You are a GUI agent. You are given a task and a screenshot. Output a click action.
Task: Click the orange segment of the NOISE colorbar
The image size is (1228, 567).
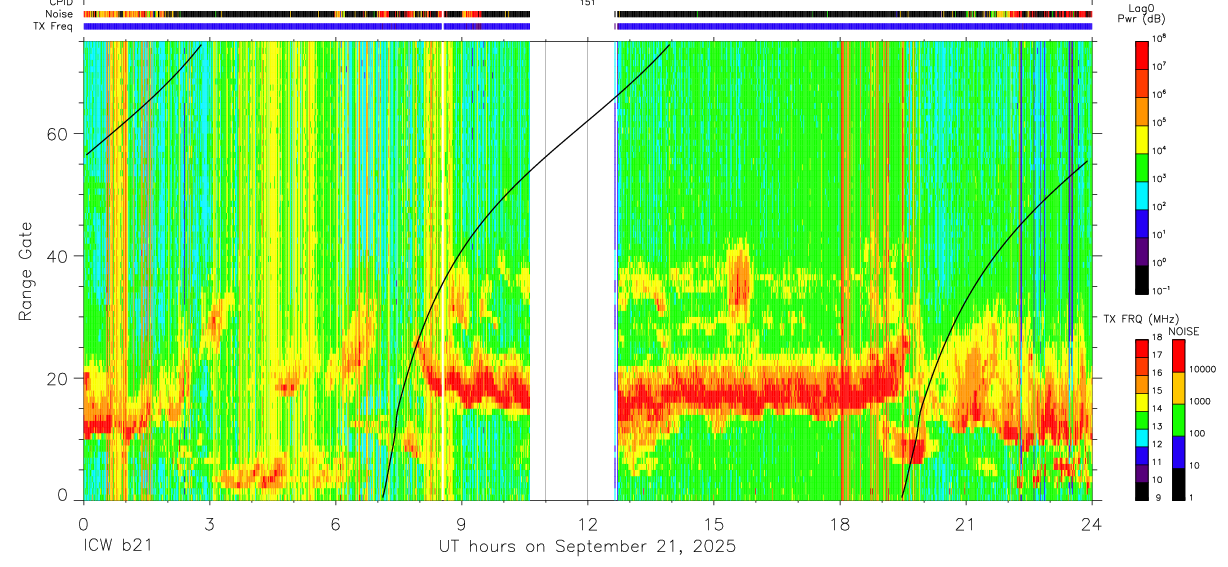pyautogui.click(x=1177, y=388)
